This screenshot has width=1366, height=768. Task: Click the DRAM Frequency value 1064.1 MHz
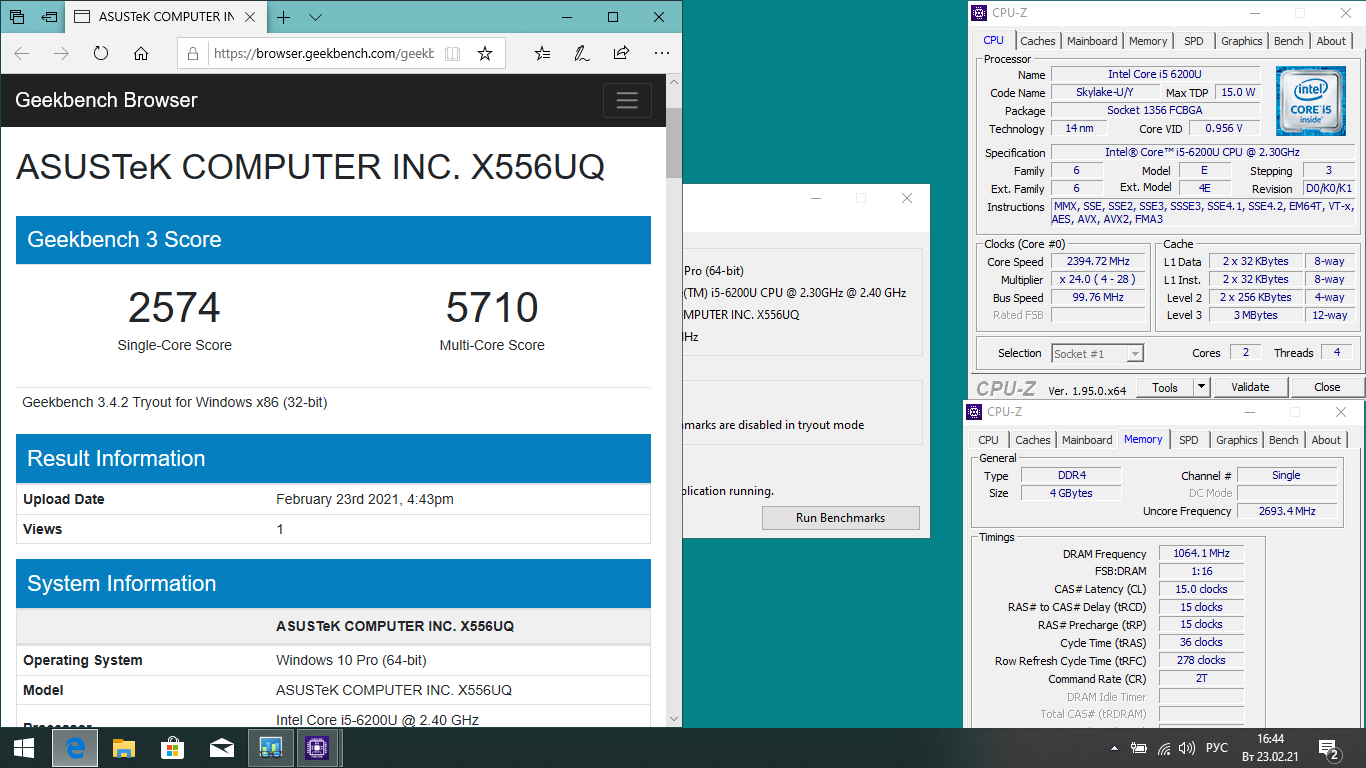point(1202,554)
